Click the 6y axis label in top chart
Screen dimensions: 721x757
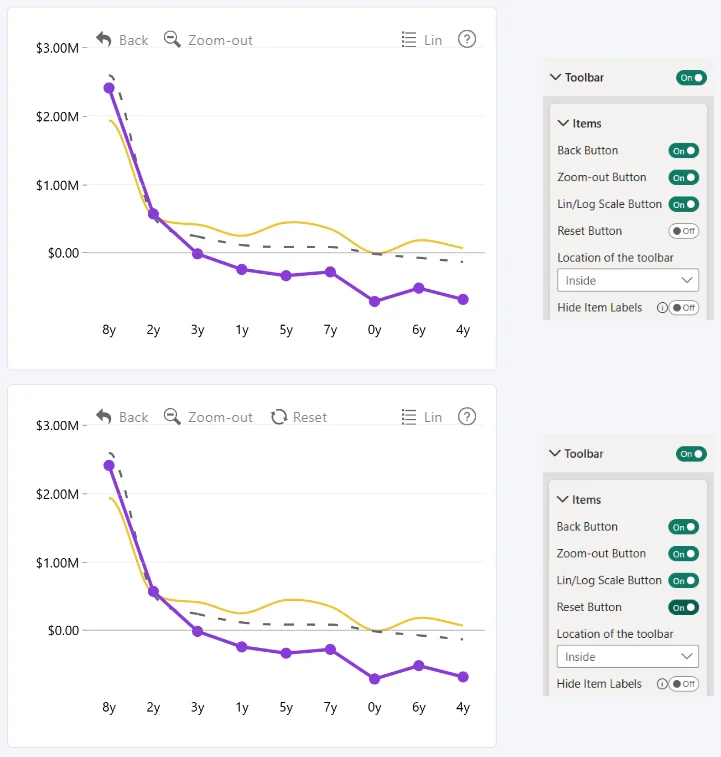pyautogui.click(x=419, y=330)
